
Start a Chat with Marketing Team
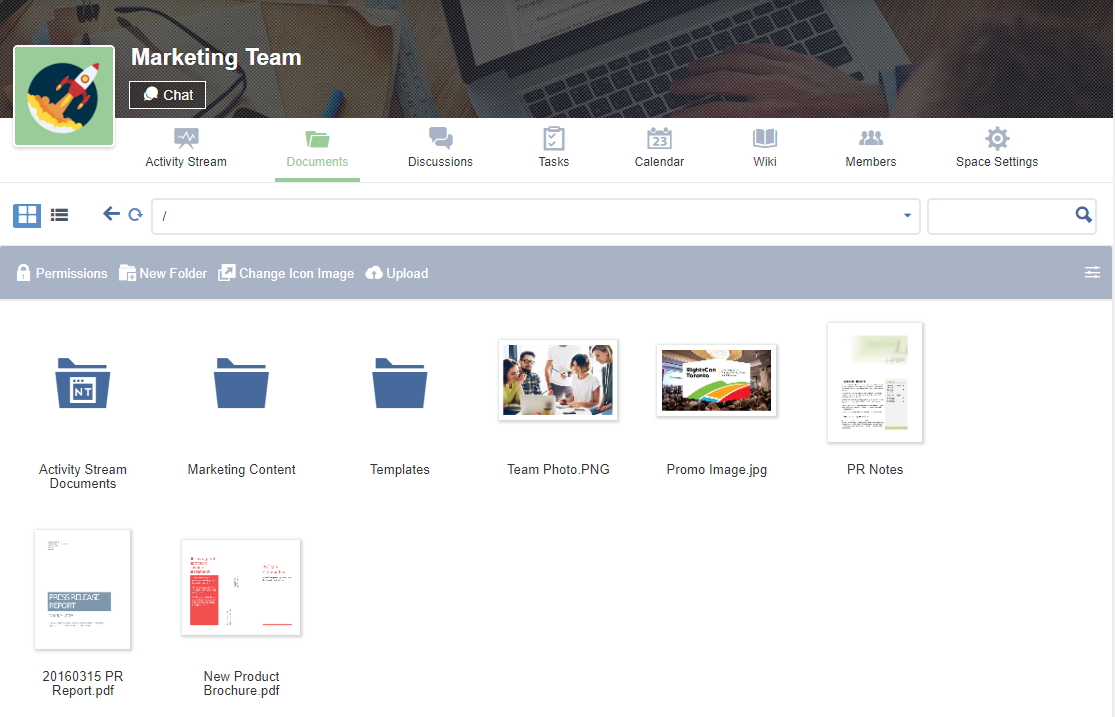pyautogui.click(x=168, y=95)
